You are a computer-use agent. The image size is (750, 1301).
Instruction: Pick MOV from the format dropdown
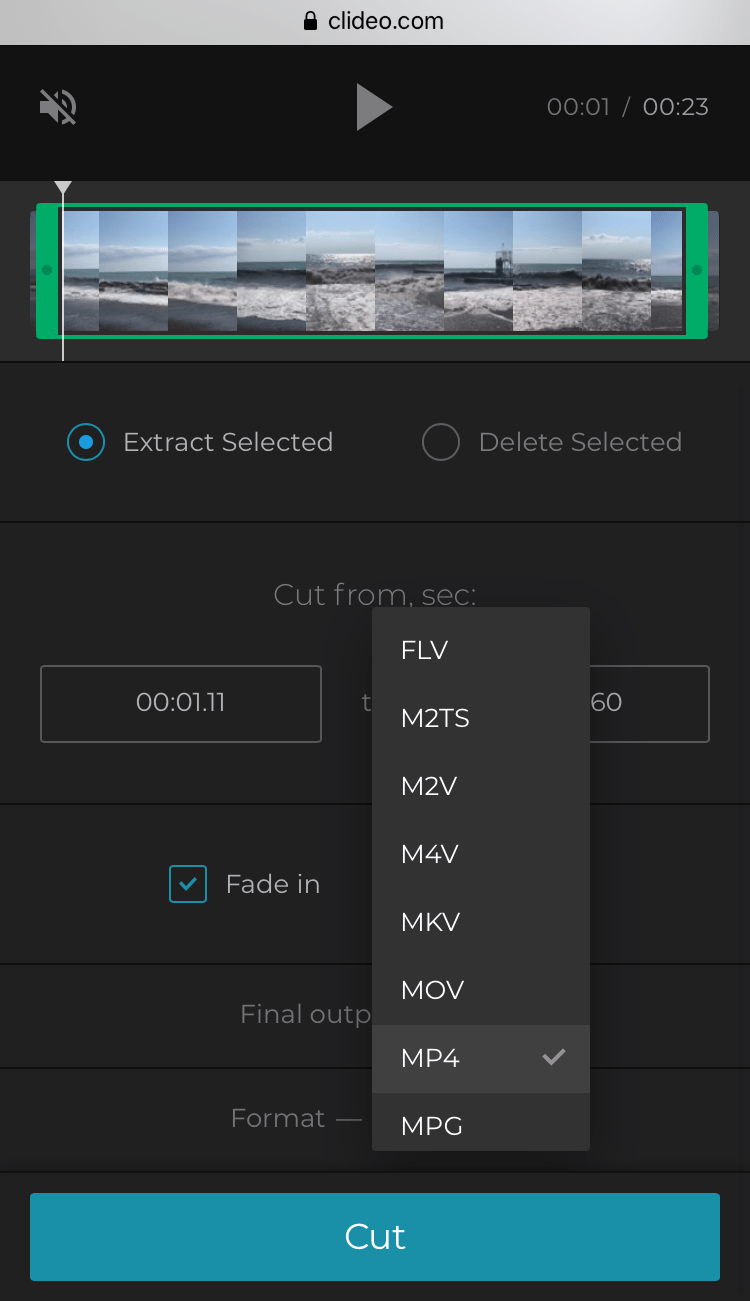pos(431,990)
